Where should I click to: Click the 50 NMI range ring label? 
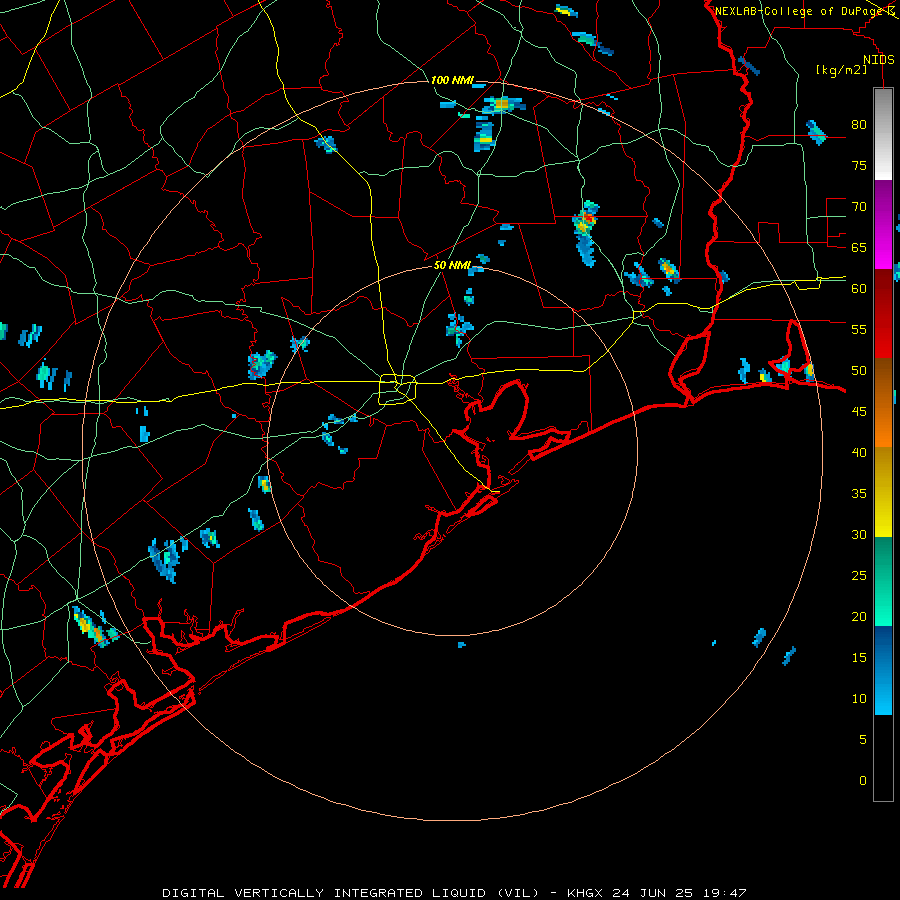[452, 265]
